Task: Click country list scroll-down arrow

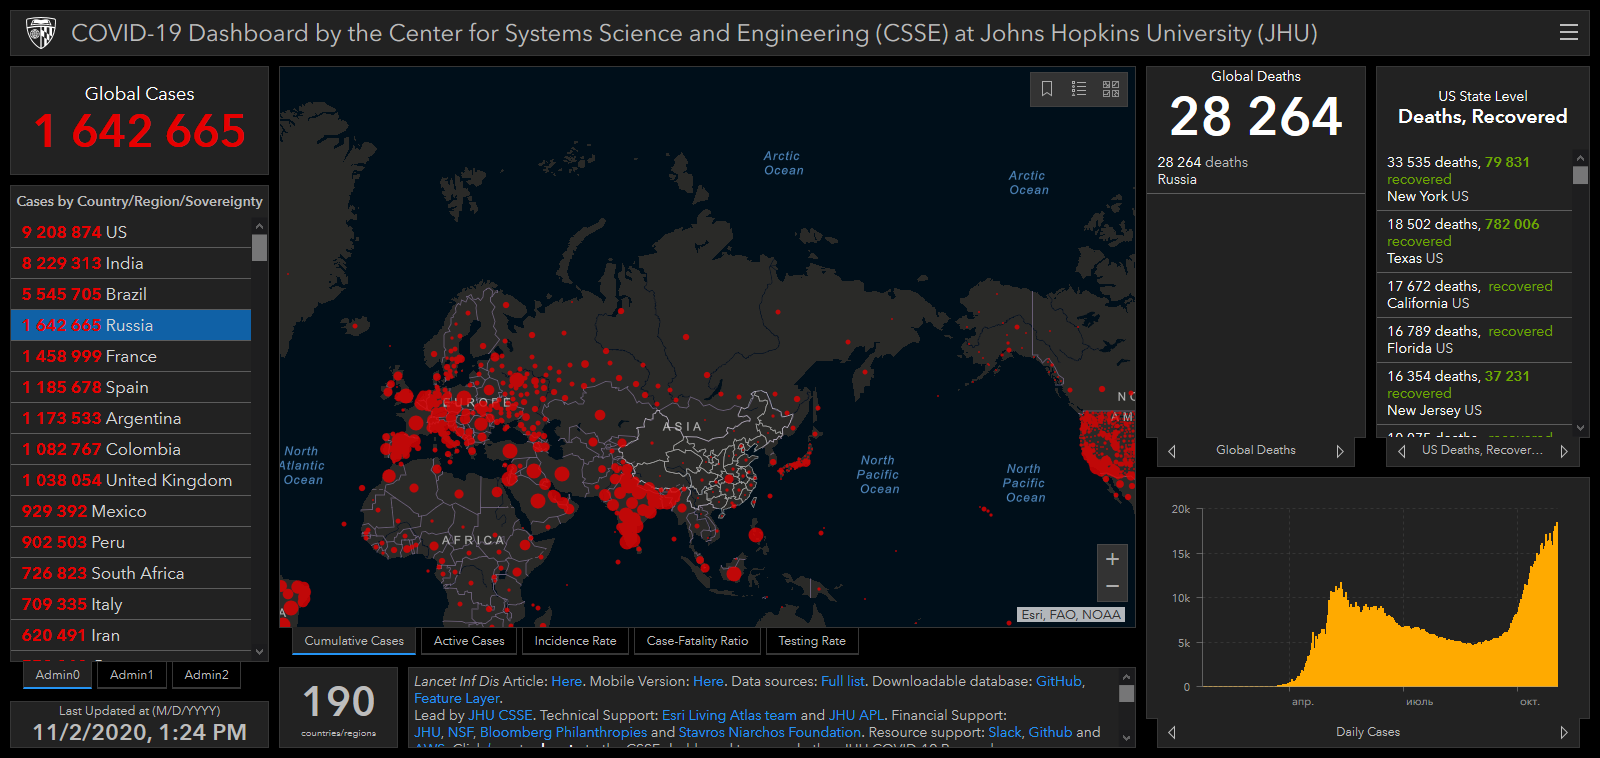Action: (260, 652)
